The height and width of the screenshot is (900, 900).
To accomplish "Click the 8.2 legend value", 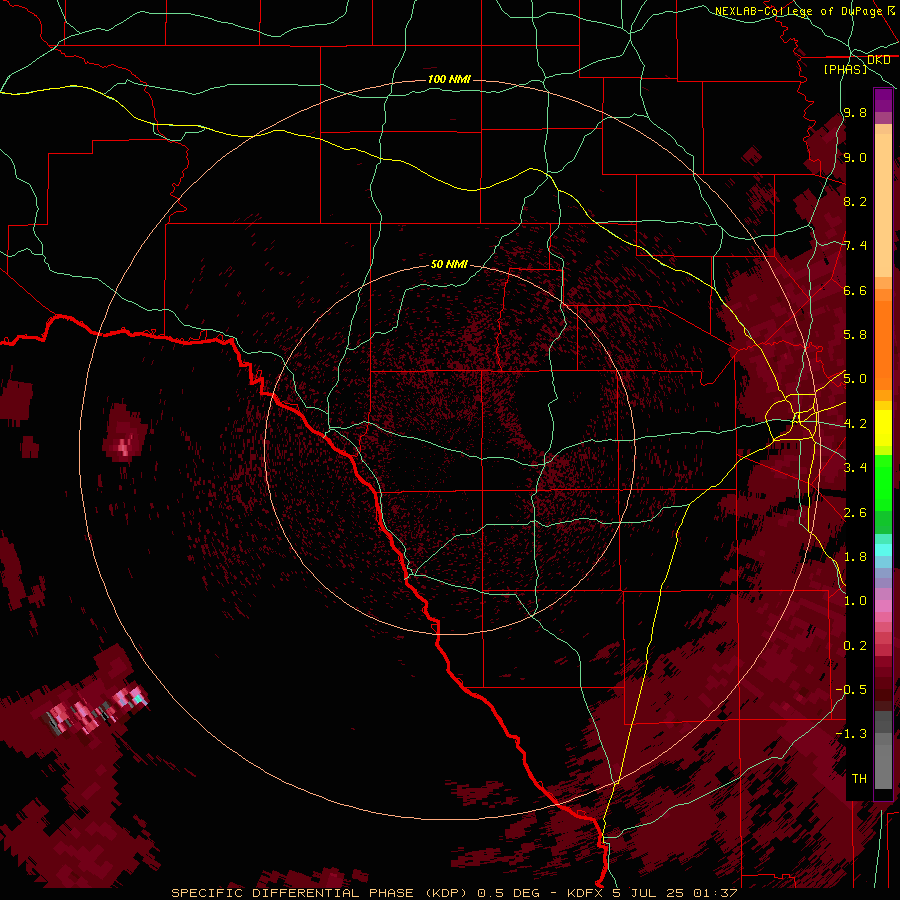I will point(855,202).
